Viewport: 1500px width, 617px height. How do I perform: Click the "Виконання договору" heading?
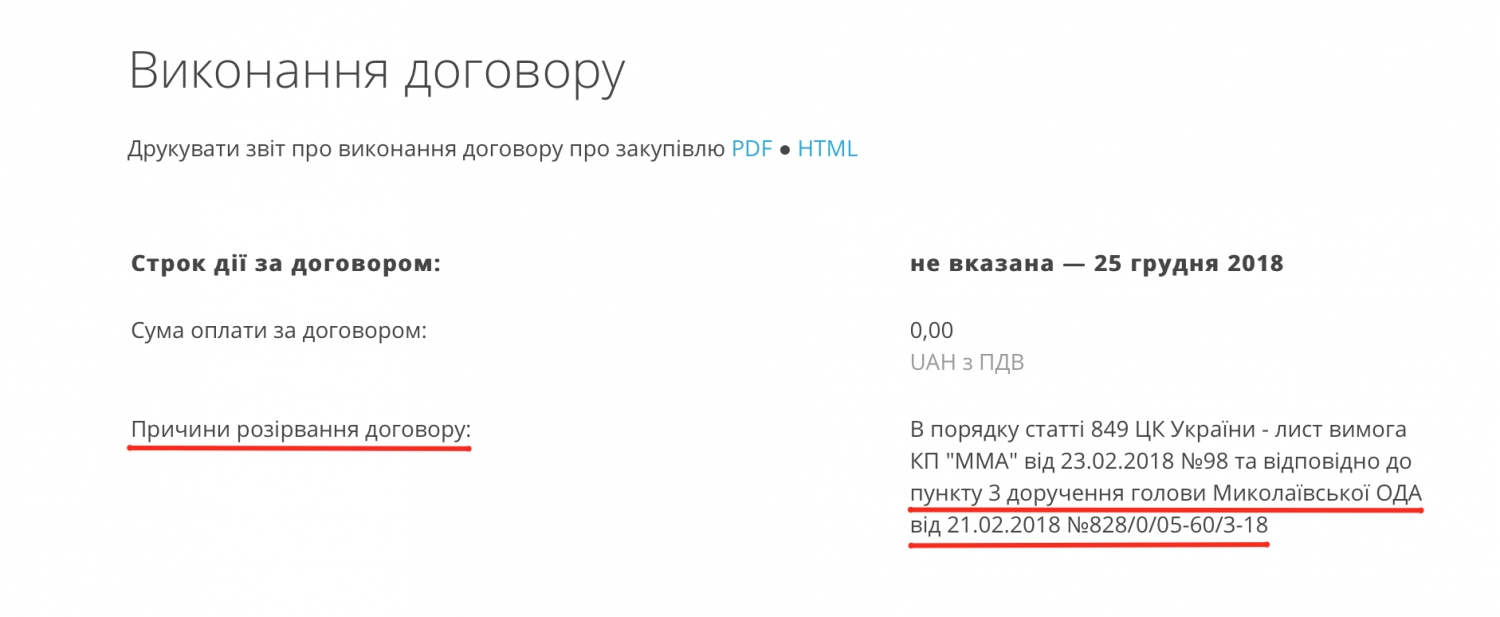point(377,70)
